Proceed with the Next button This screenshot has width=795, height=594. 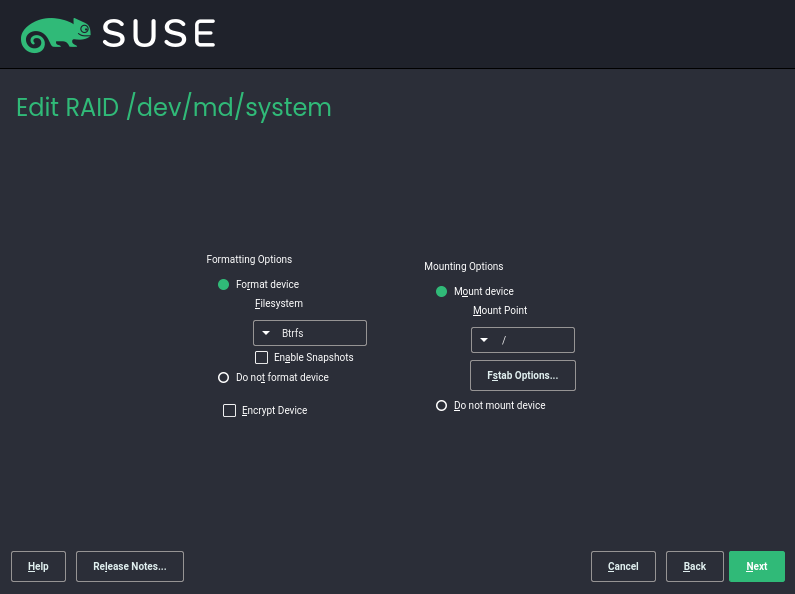tap(756, 566)
